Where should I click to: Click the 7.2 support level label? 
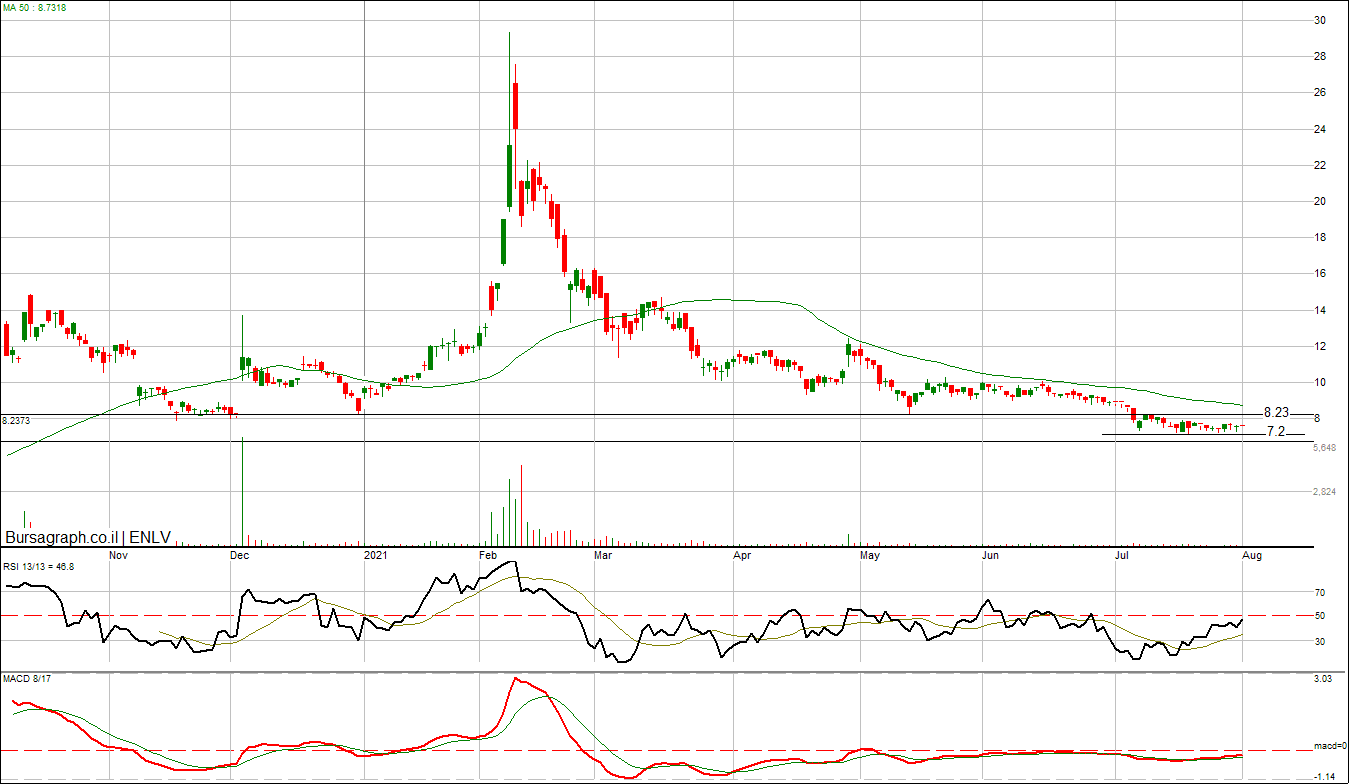[x=1276, y=432]
